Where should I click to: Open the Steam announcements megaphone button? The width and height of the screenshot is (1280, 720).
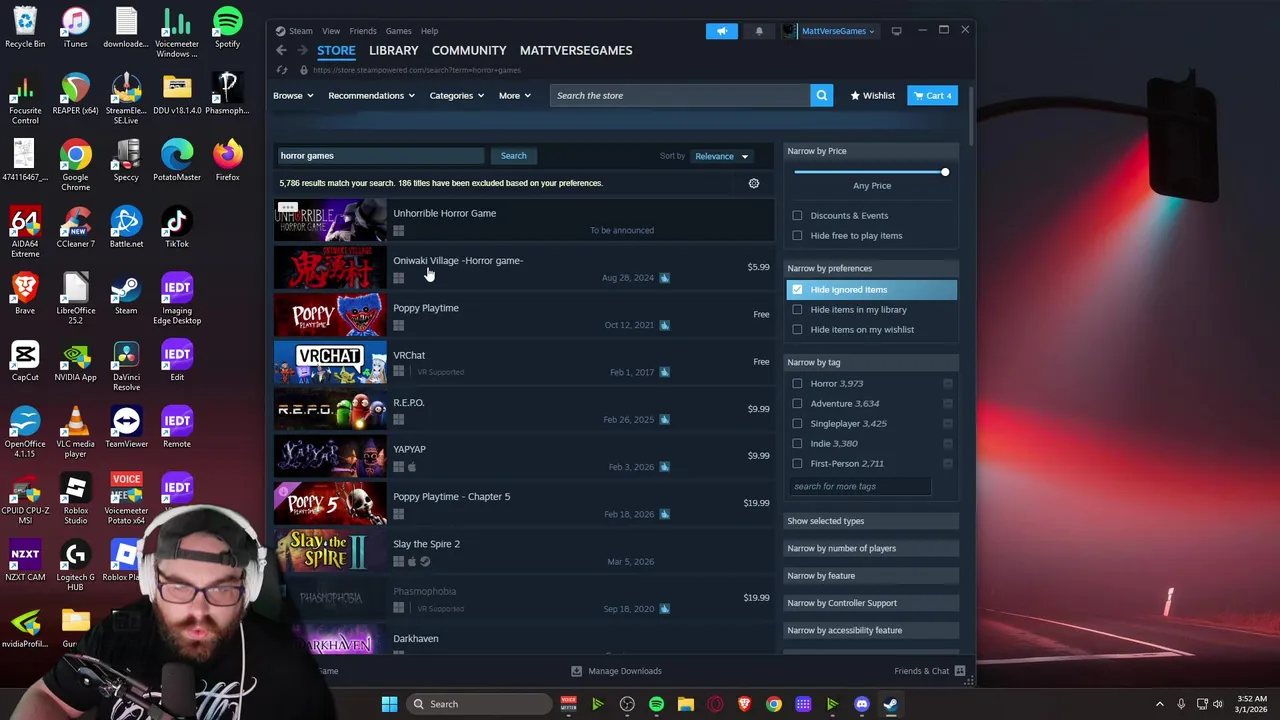click(x=722, y=31)
